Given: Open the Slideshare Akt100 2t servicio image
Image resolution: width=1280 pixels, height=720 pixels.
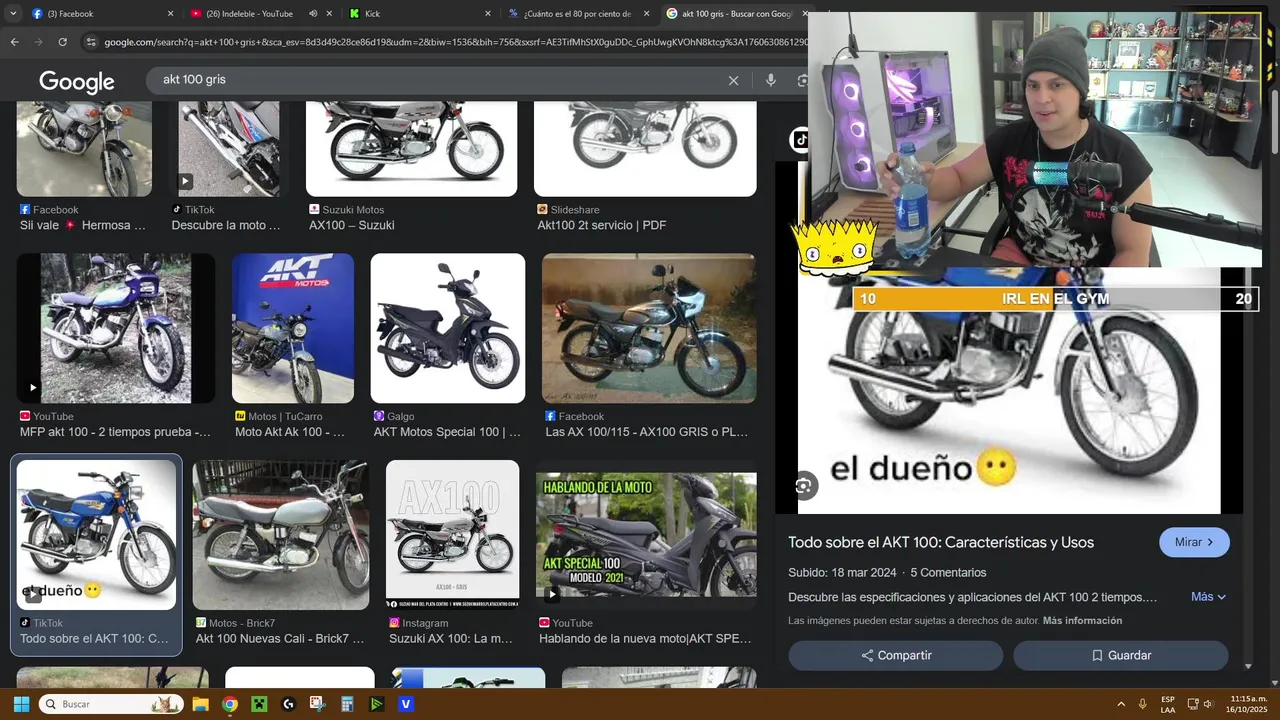Looking at the screenshot, I should [x=645, y=148].
